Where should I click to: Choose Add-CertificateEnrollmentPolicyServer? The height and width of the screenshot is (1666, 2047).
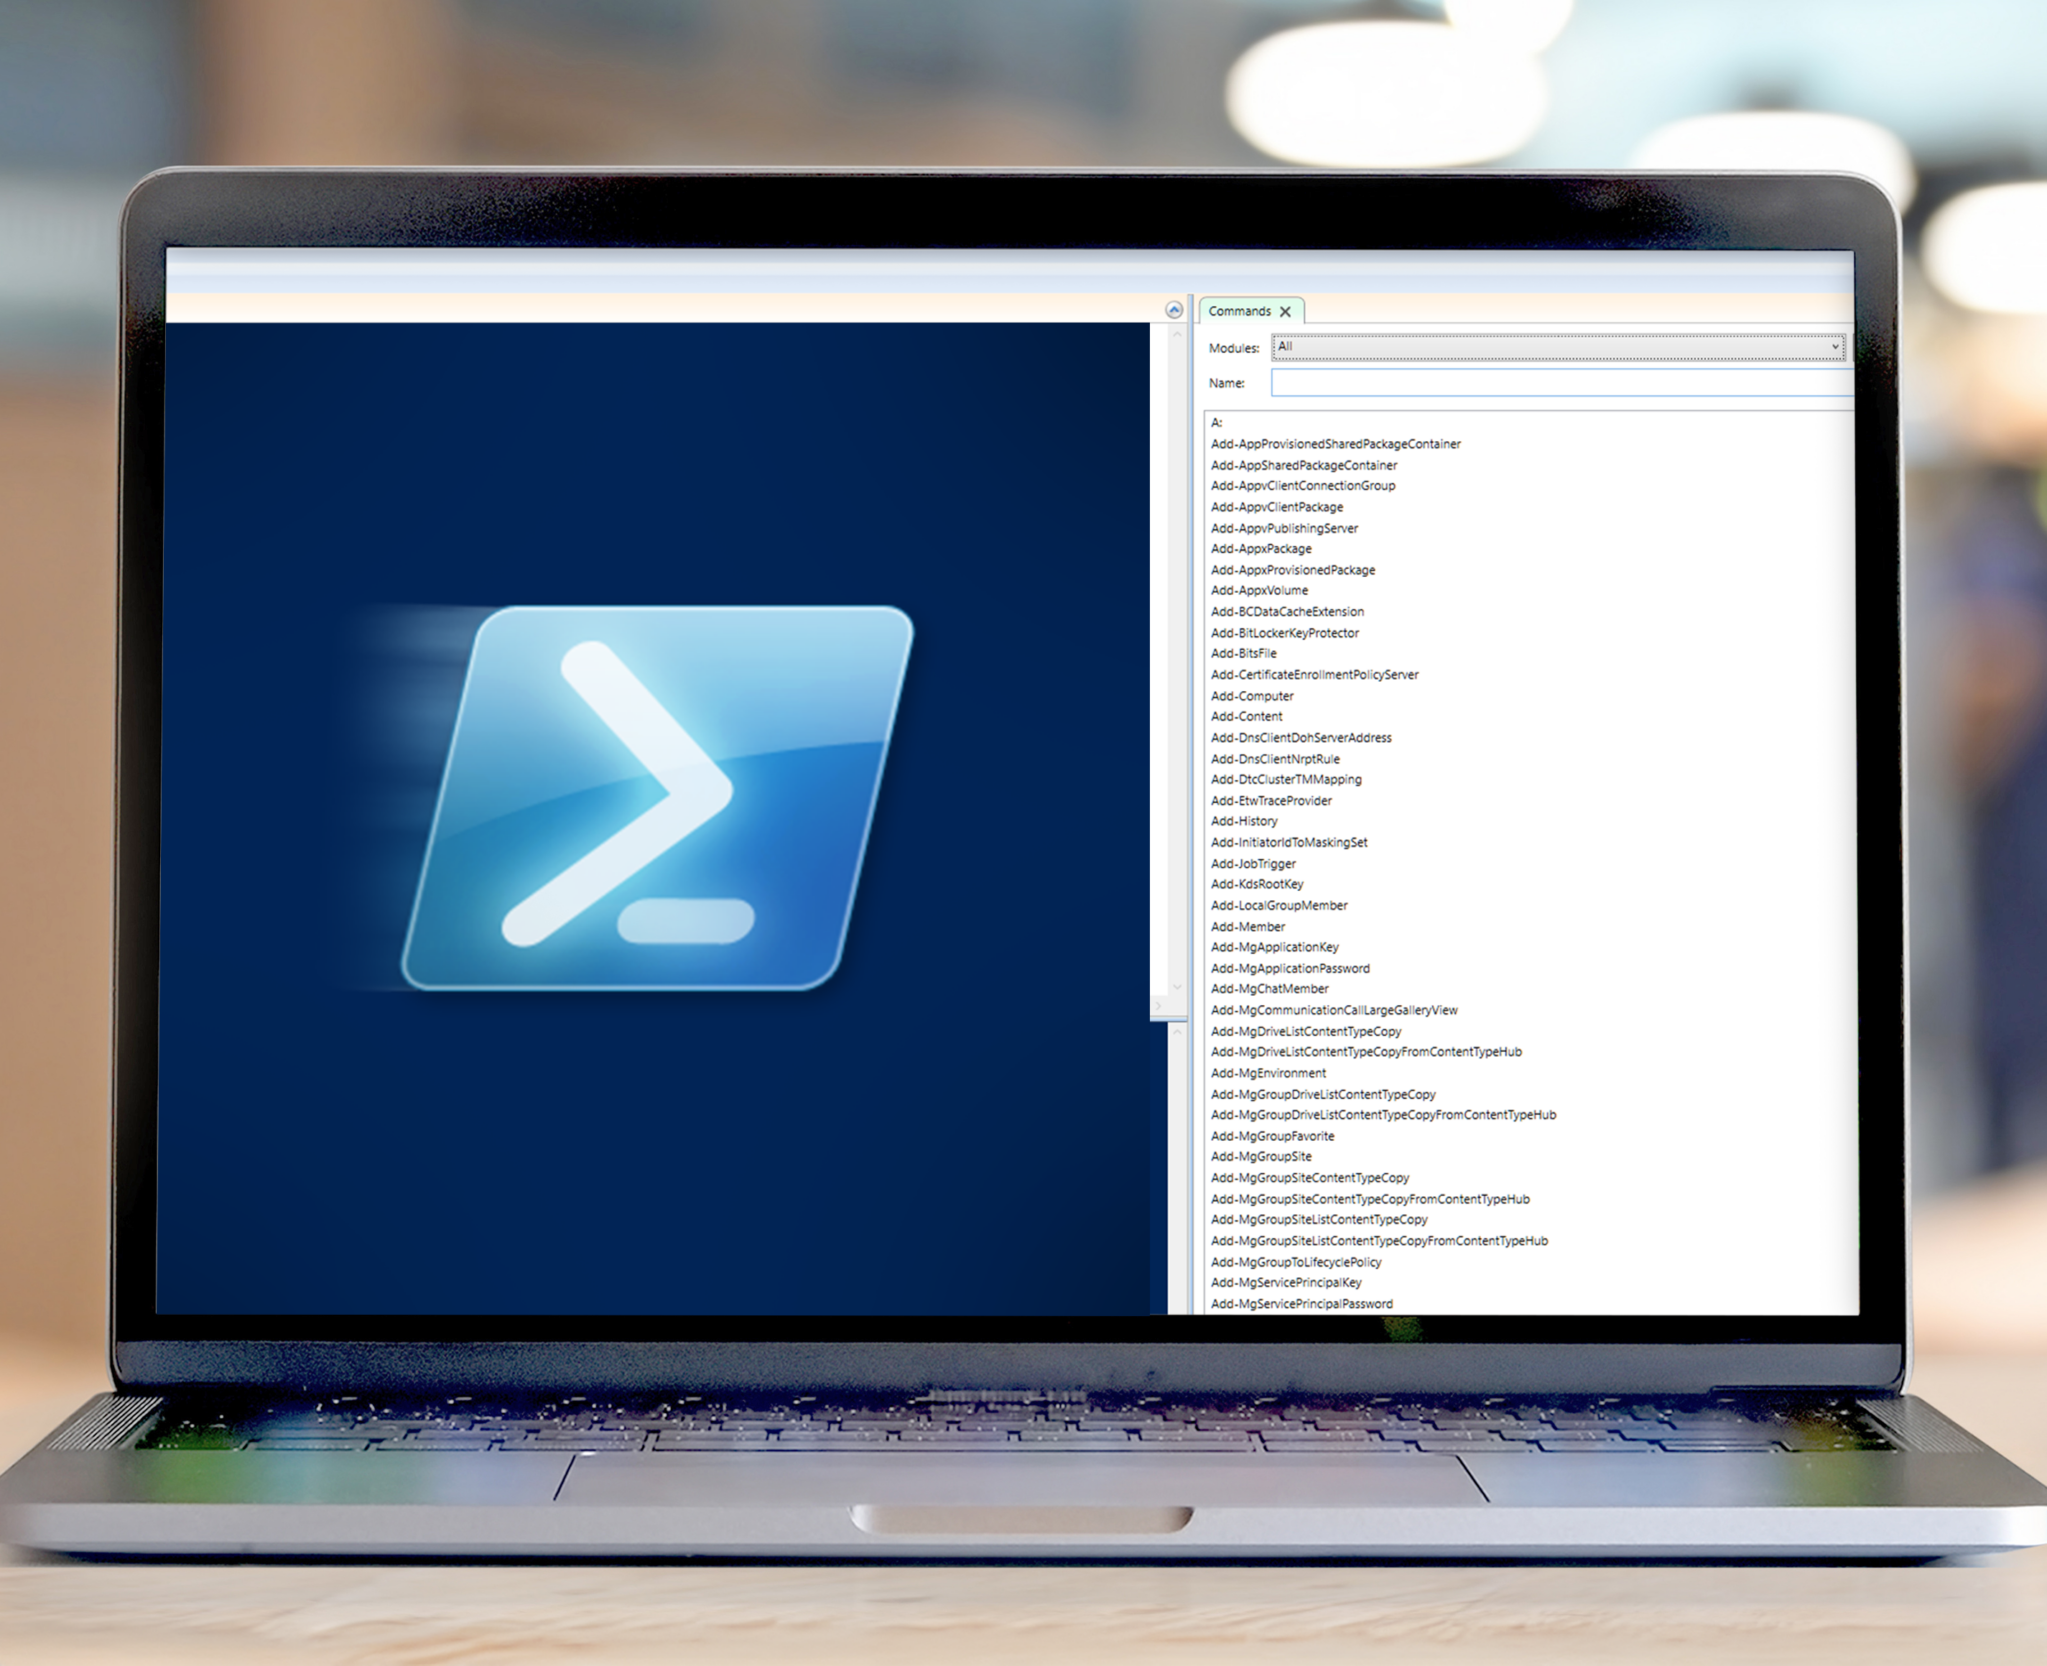tap(1314, 675)
